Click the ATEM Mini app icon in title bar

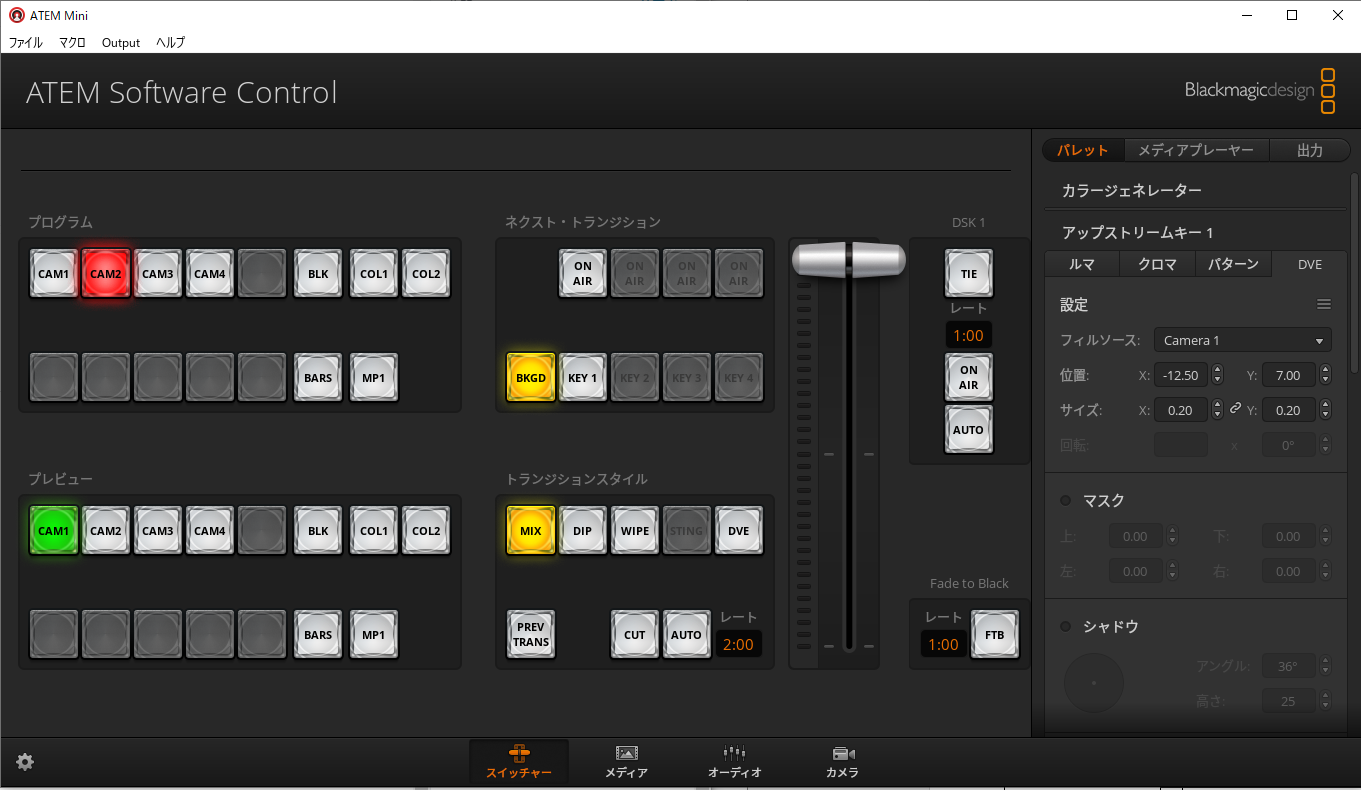coord(16,15)
